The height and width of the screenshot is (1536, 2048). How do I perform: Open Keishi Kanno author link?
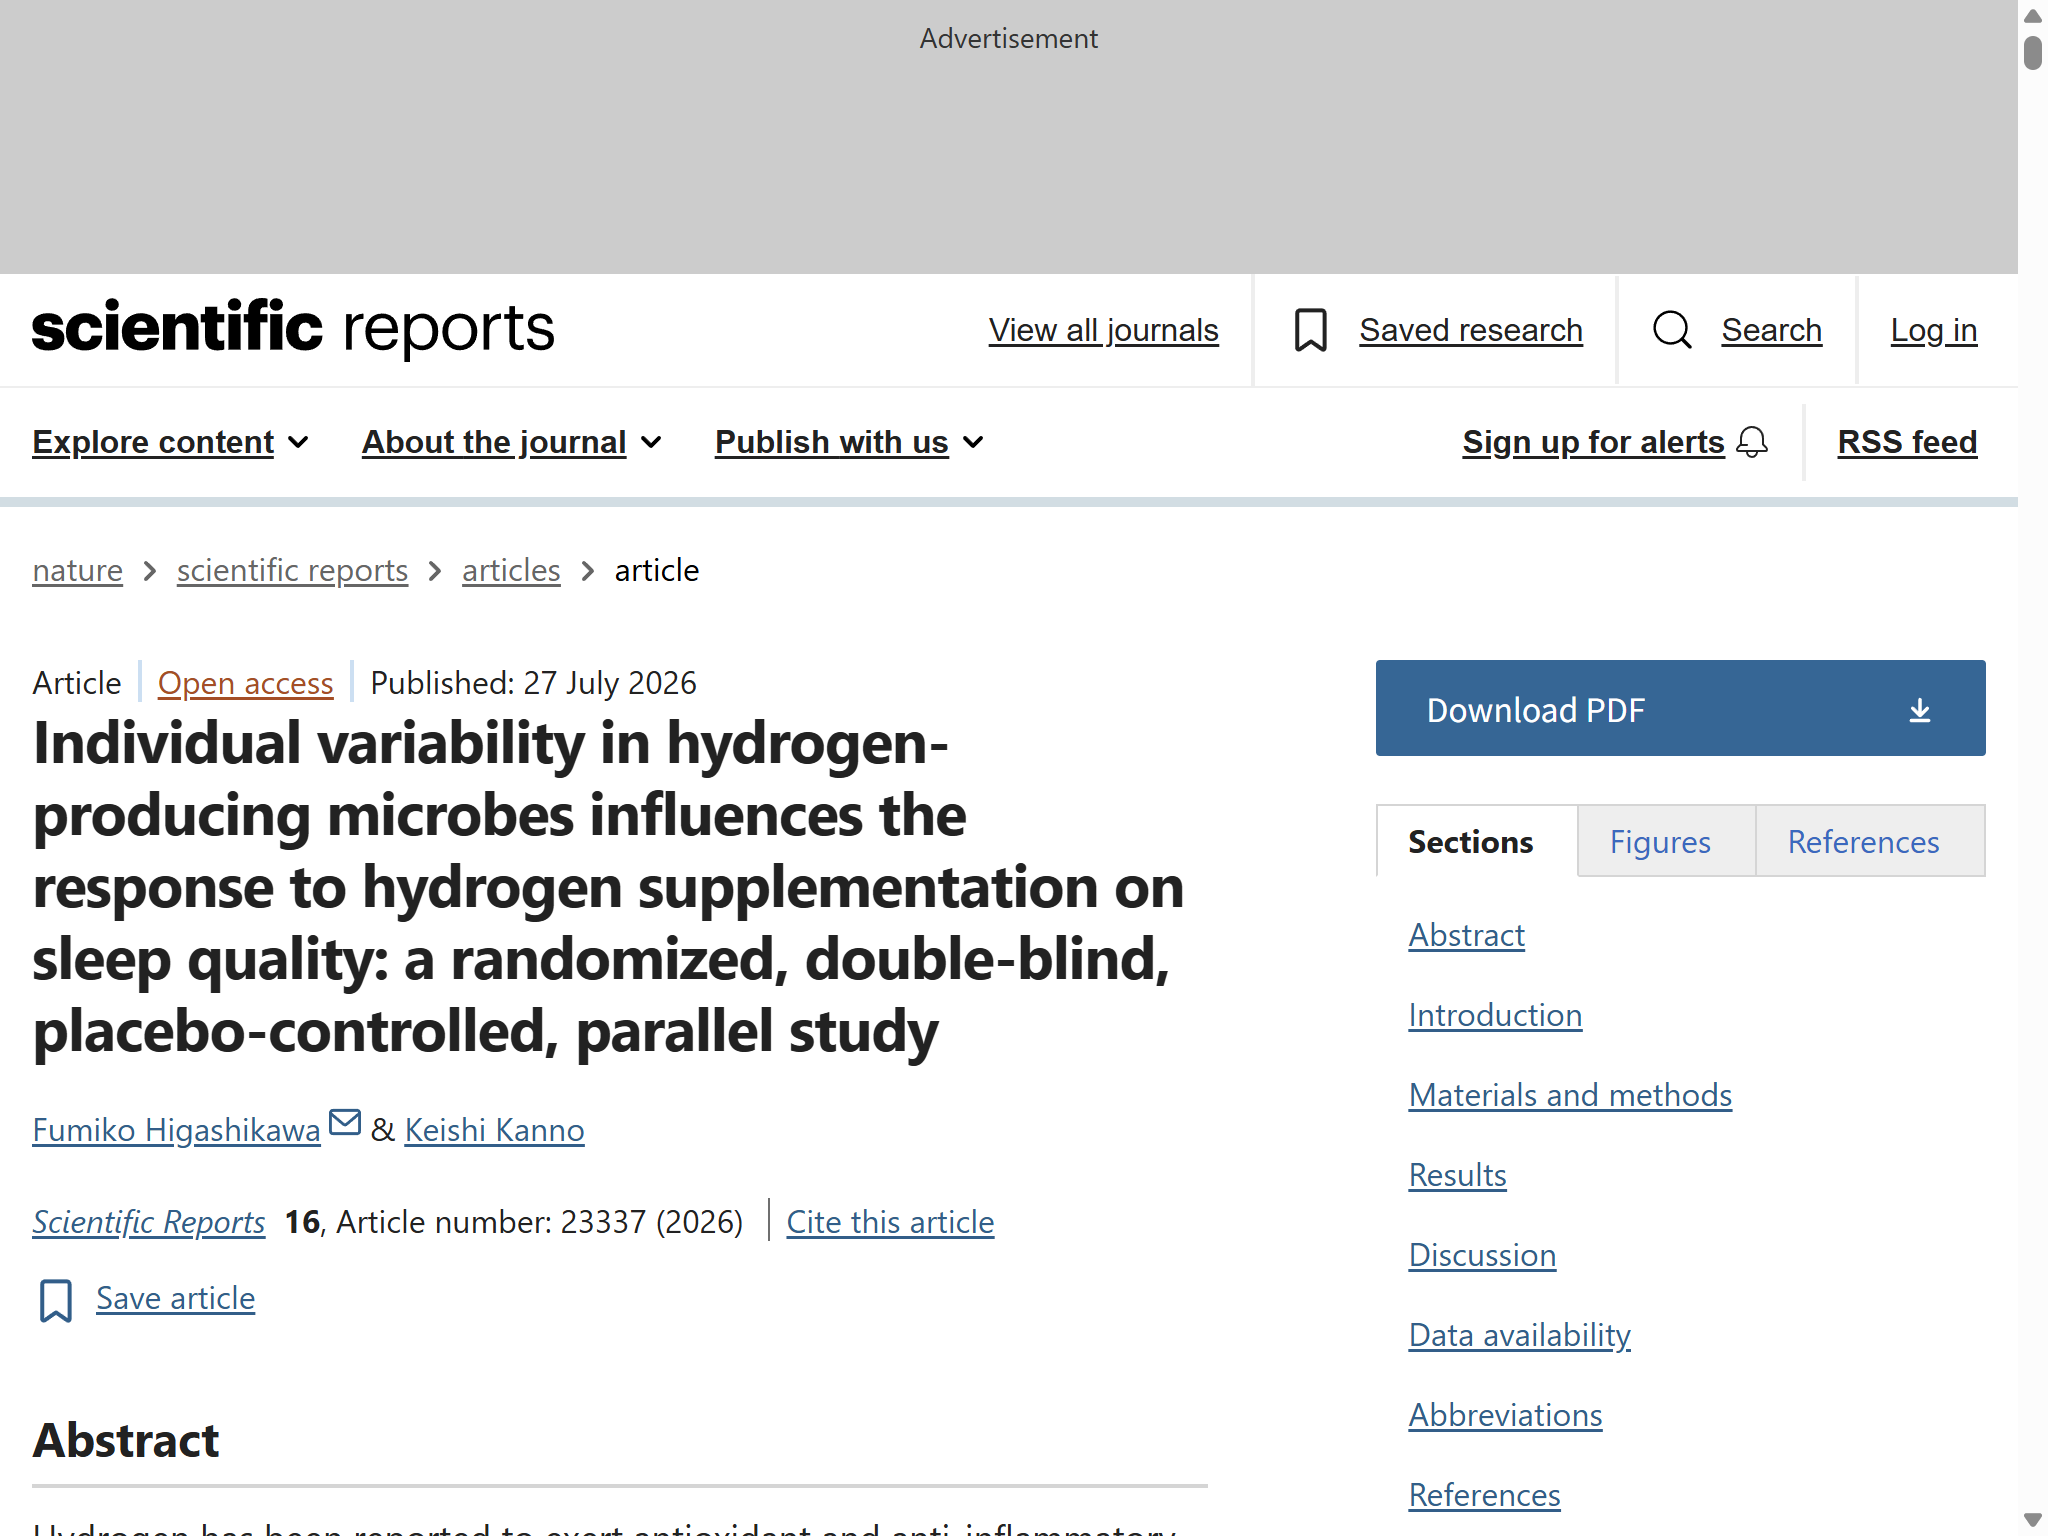point(494,1130)
